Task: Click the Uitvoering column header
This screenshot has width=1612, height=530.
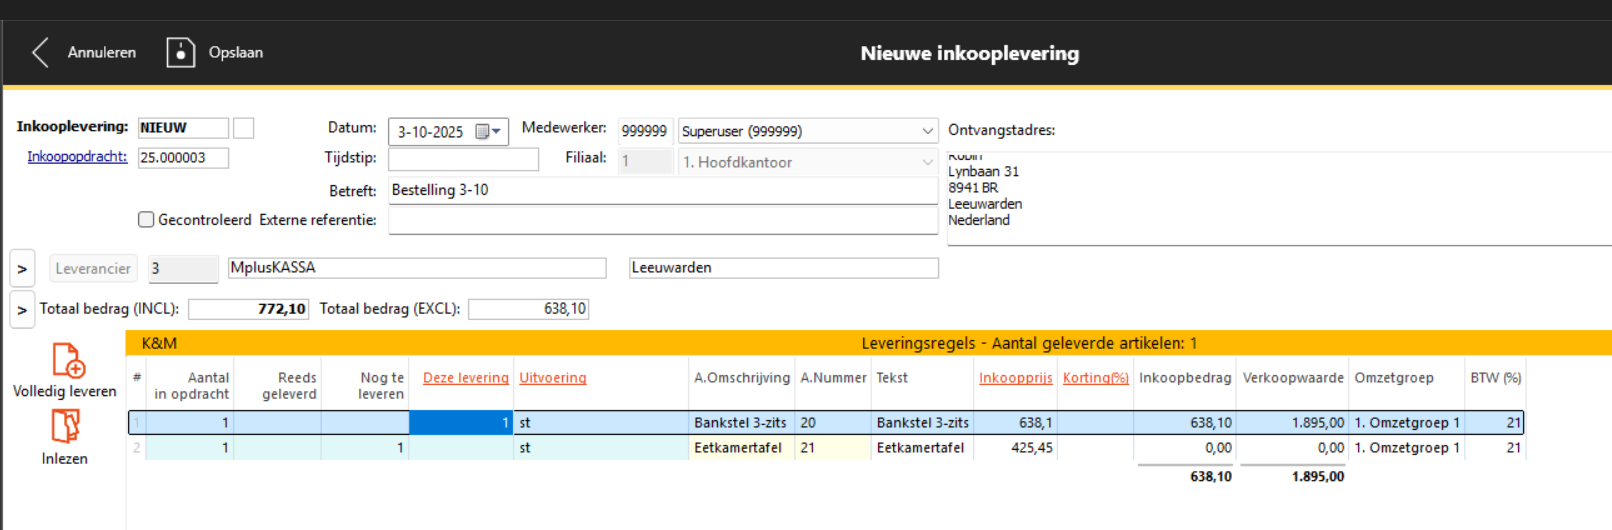Action: (552, 378)
